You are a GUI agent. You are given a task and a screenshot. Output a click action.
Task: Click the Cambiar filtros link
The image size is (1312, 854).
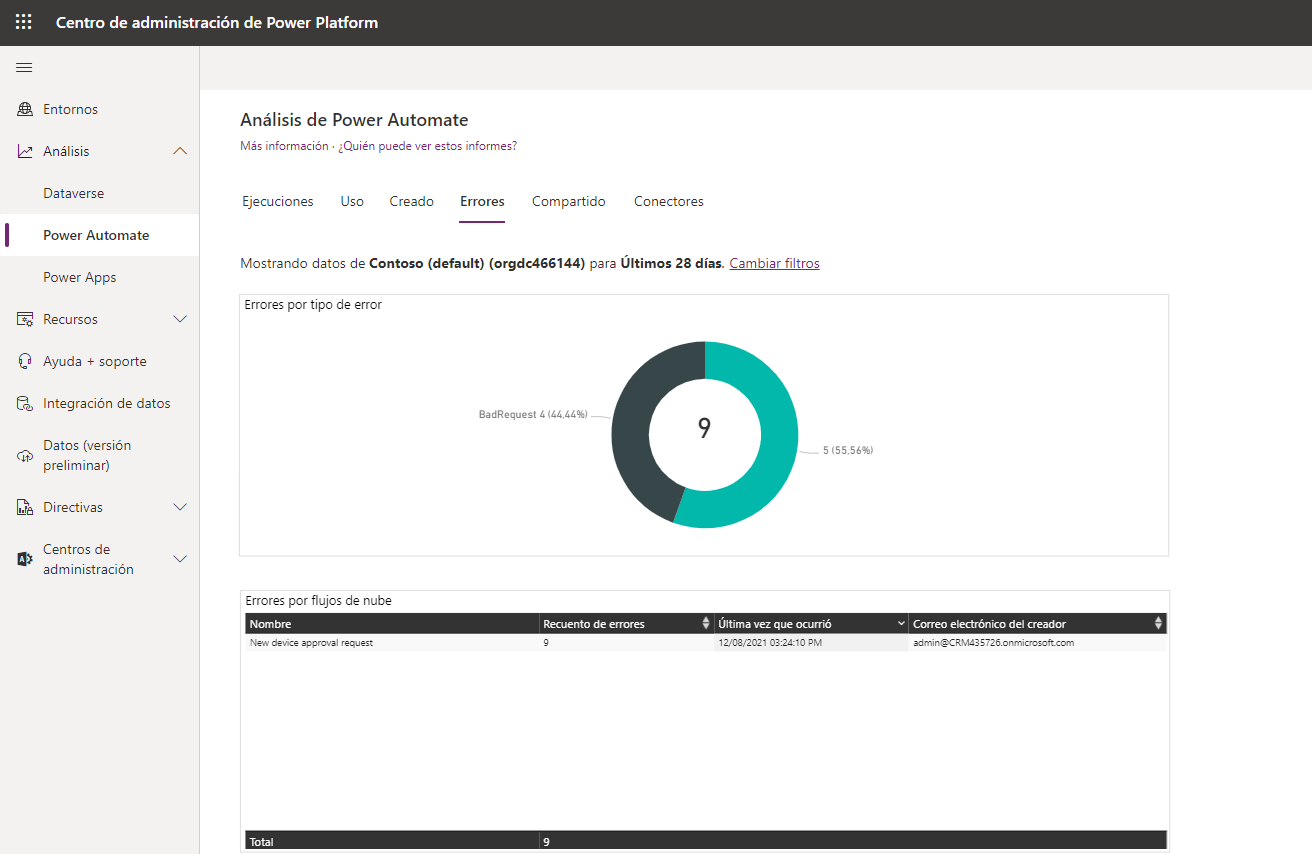(774, 263)
